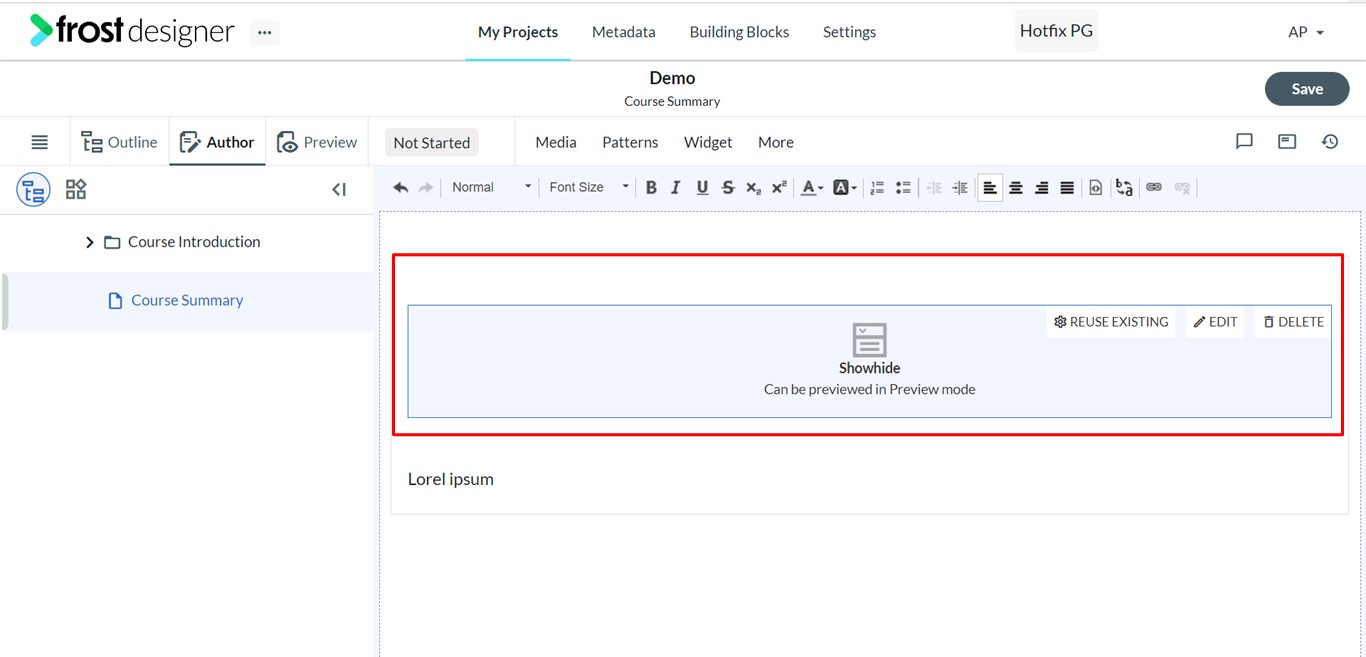Justify the text
Screen dimensions: 1366x657
pos(1068,187)
